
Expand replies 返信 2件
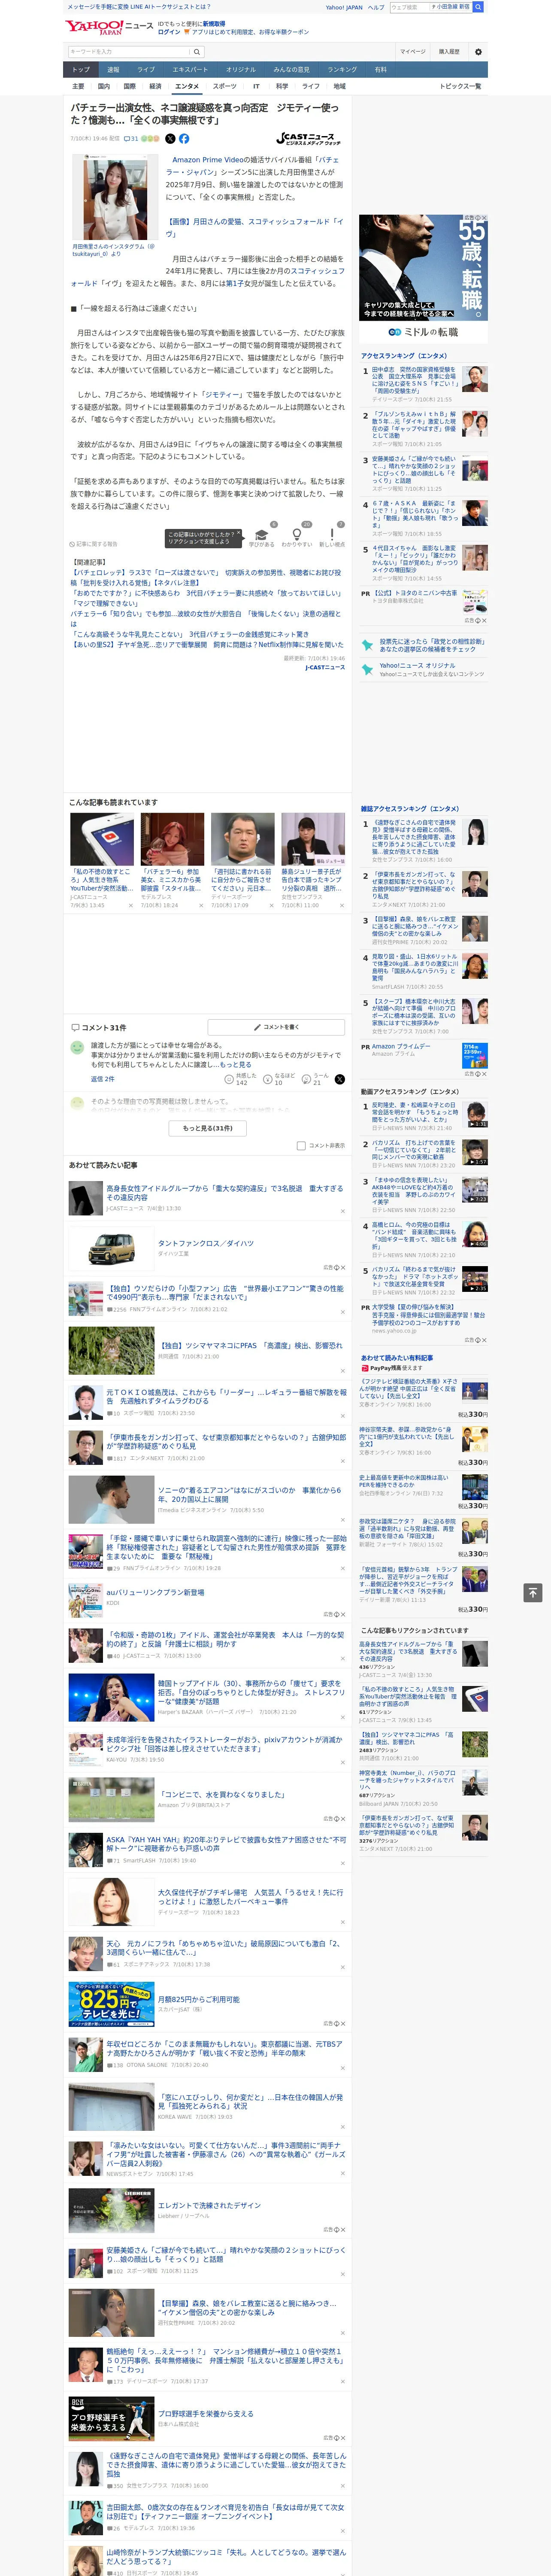click(x=103, y=1079)
